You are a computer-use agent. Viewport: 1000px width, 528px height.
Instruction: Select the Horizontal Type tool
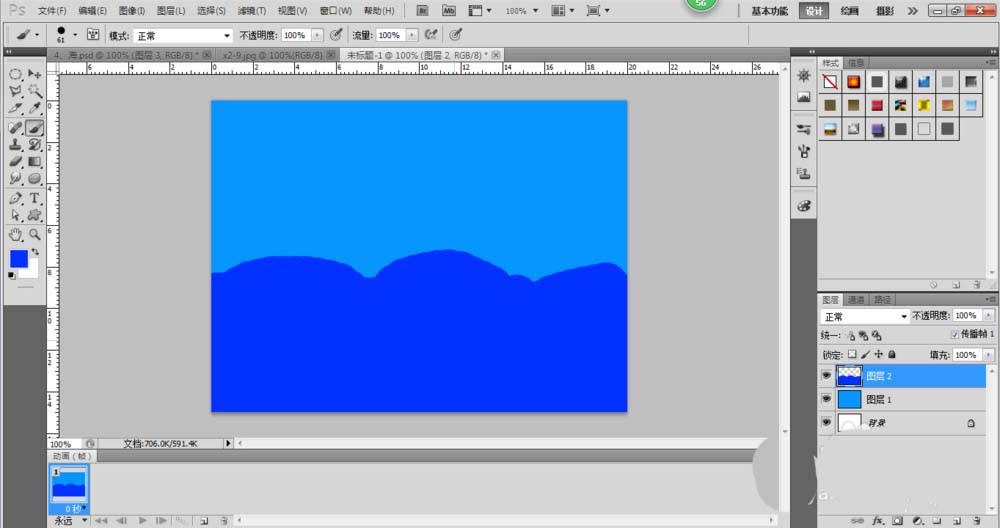click(x=34, y=198)
